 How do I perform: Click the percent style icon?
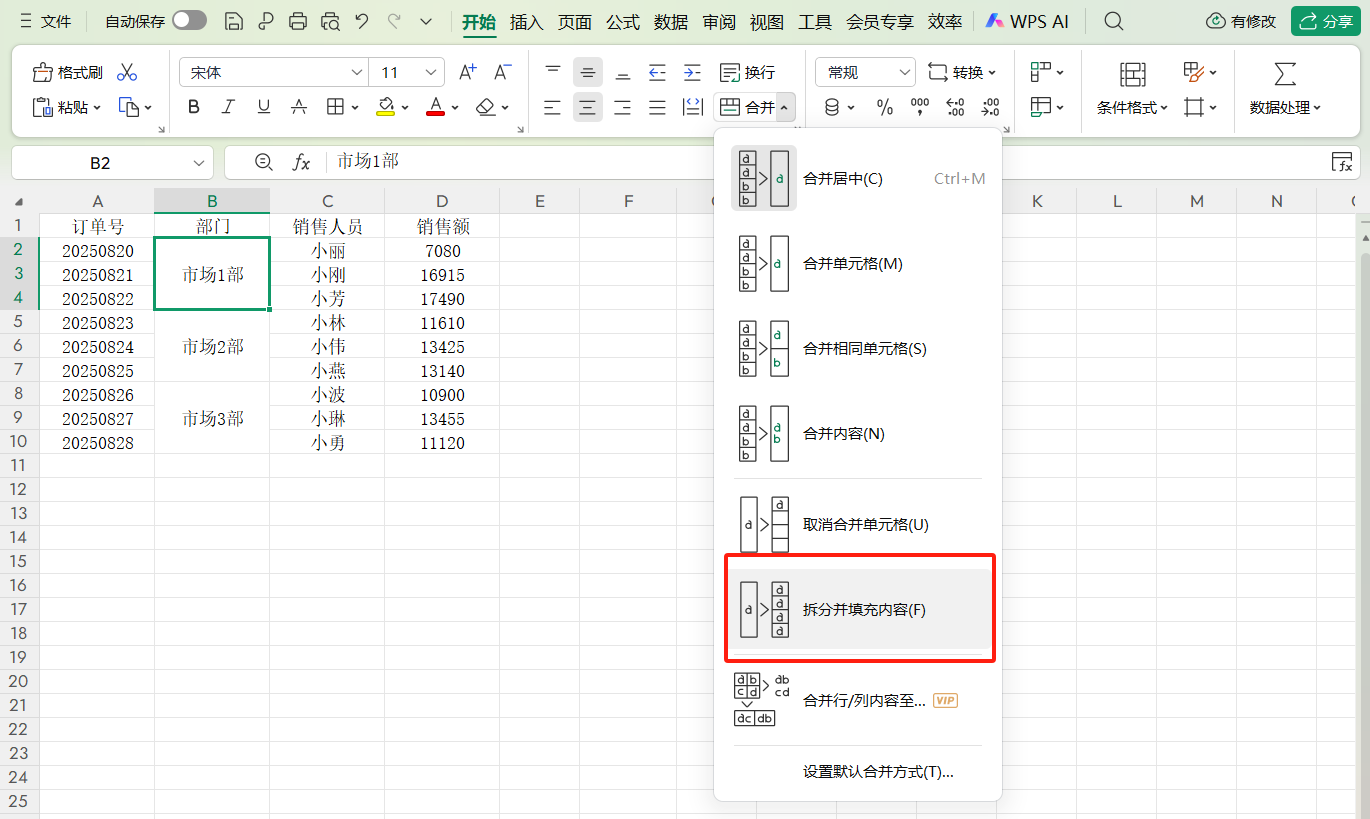tap(884, 107)
